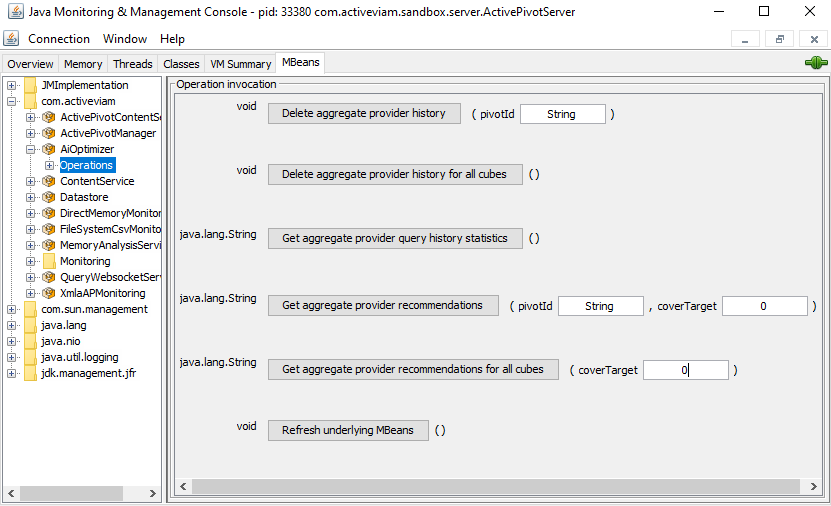The image size is (831, 506).
Task: Click Get aggregate provider query history statistics
Action: coord(395,238)
